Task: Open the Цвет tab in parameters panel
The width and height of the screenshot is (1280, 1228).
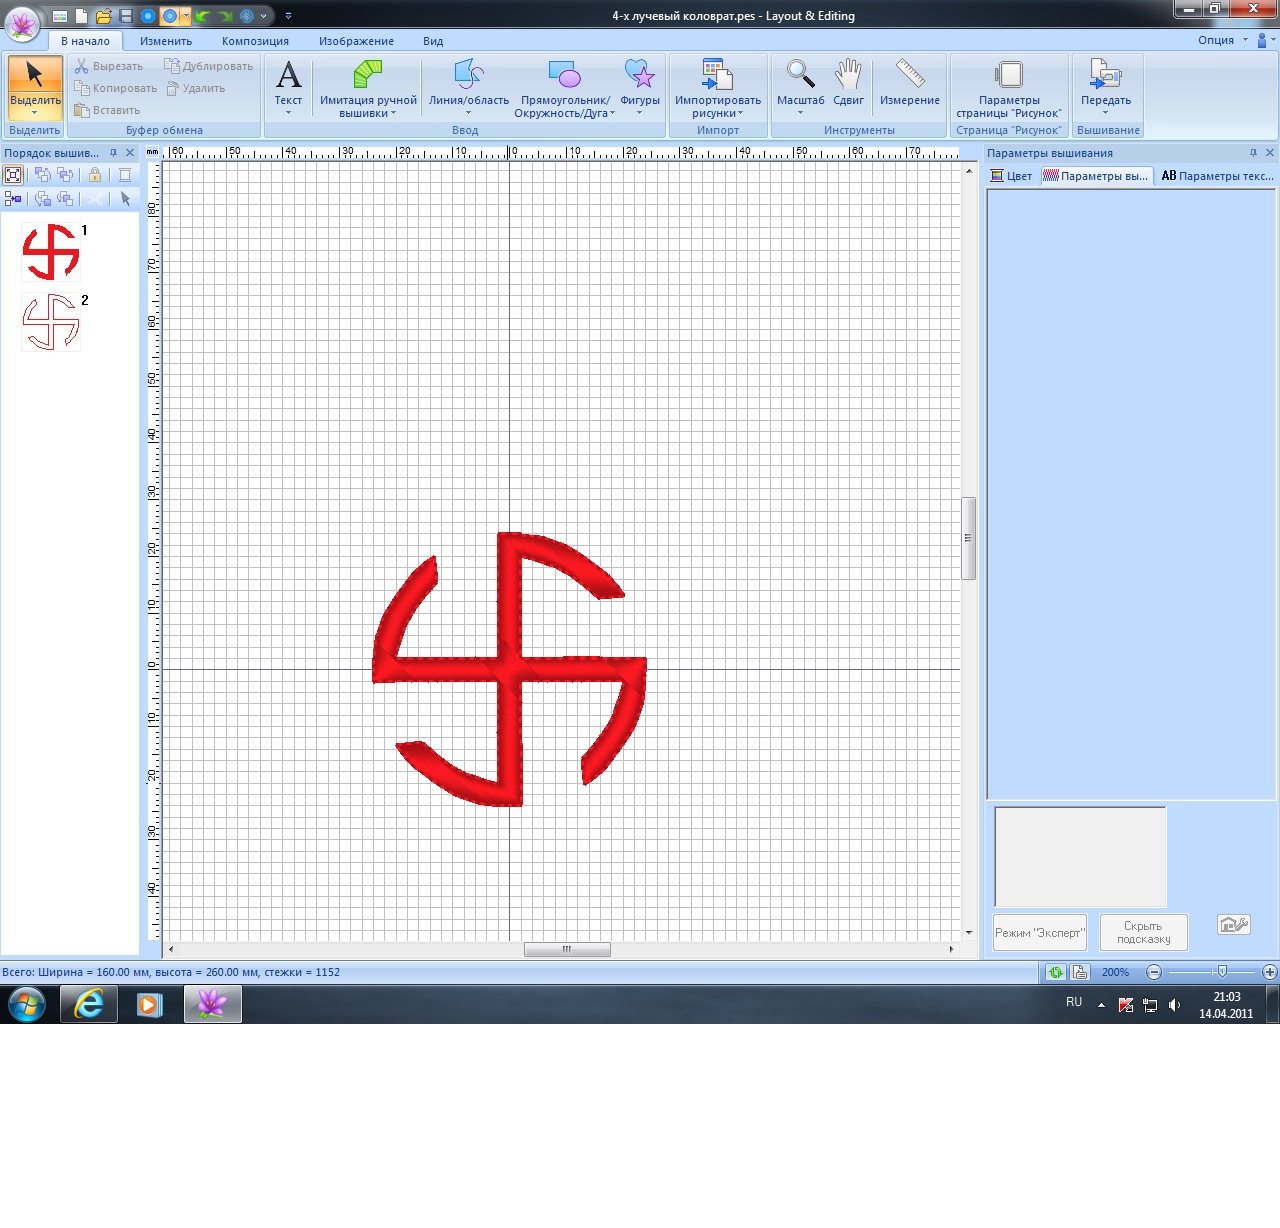Action: click(x=1012, y=176)
